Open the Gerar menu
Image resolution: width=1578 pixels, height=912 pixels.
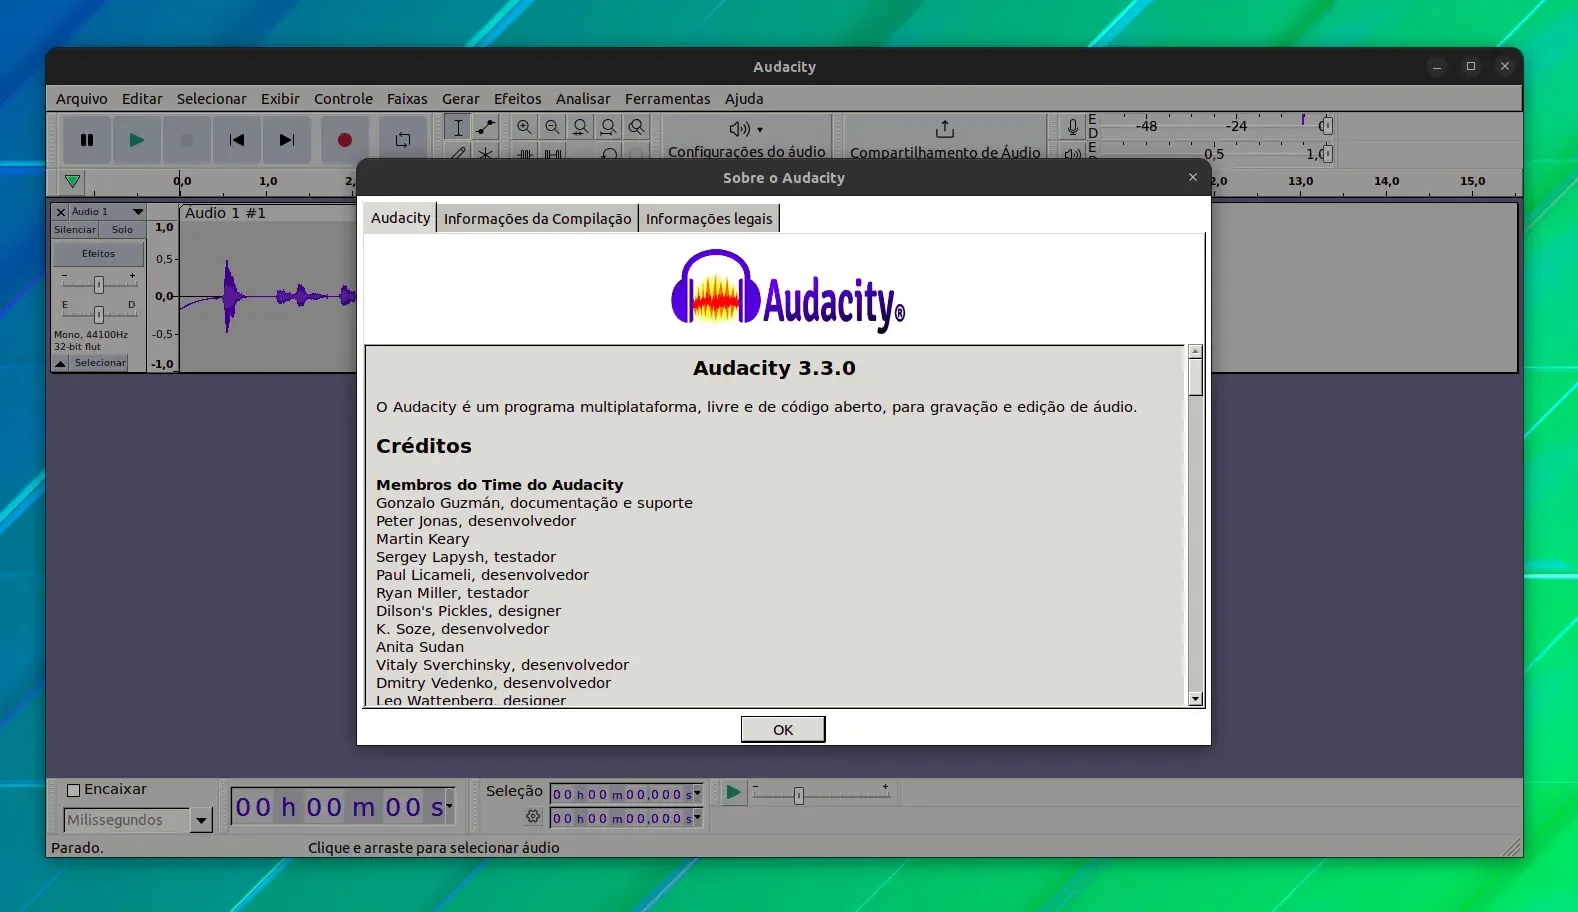(461, 99)
